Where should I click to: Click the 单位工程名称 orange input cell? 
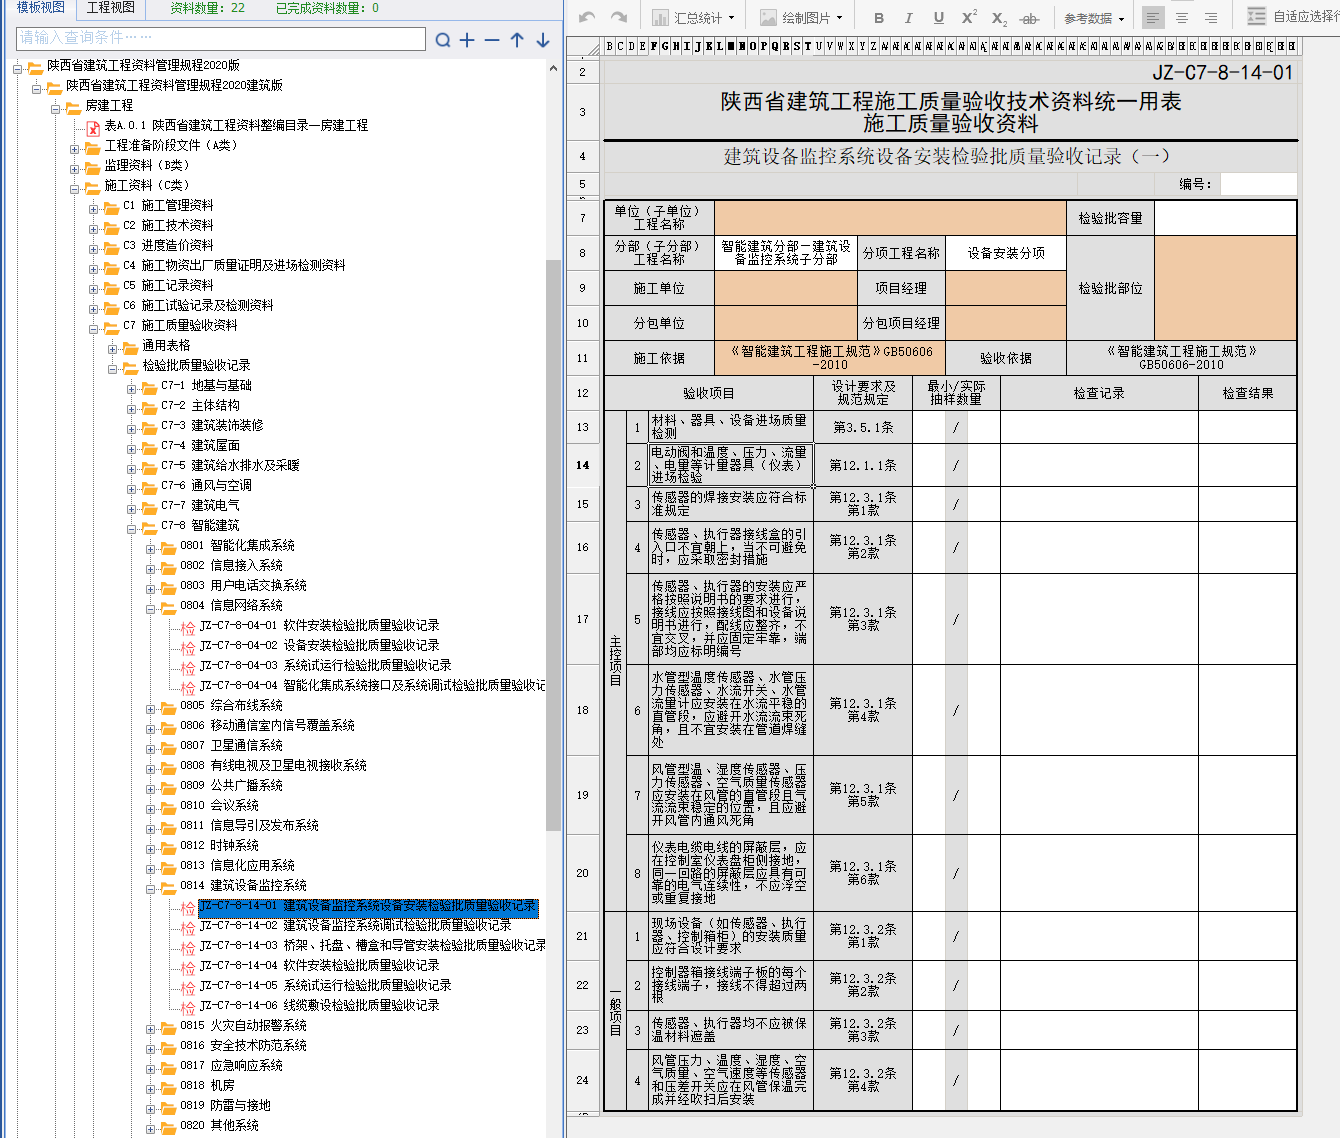tap(890, 218)
